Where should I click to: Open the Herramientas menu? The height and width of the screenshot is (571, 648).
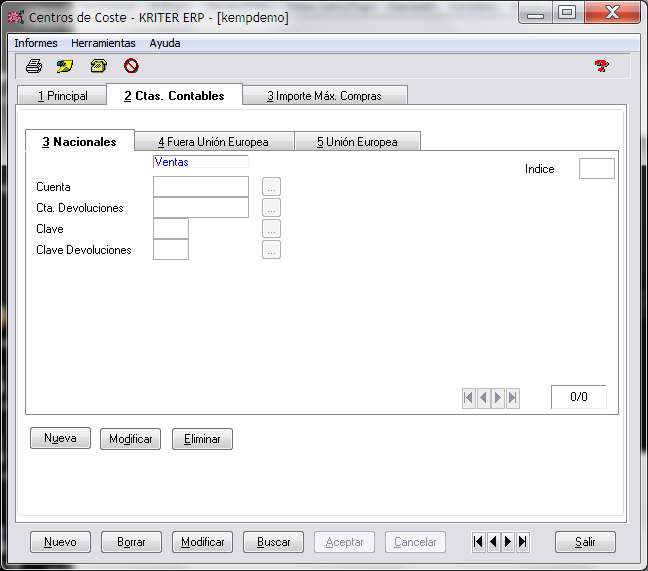click(103, 43)
